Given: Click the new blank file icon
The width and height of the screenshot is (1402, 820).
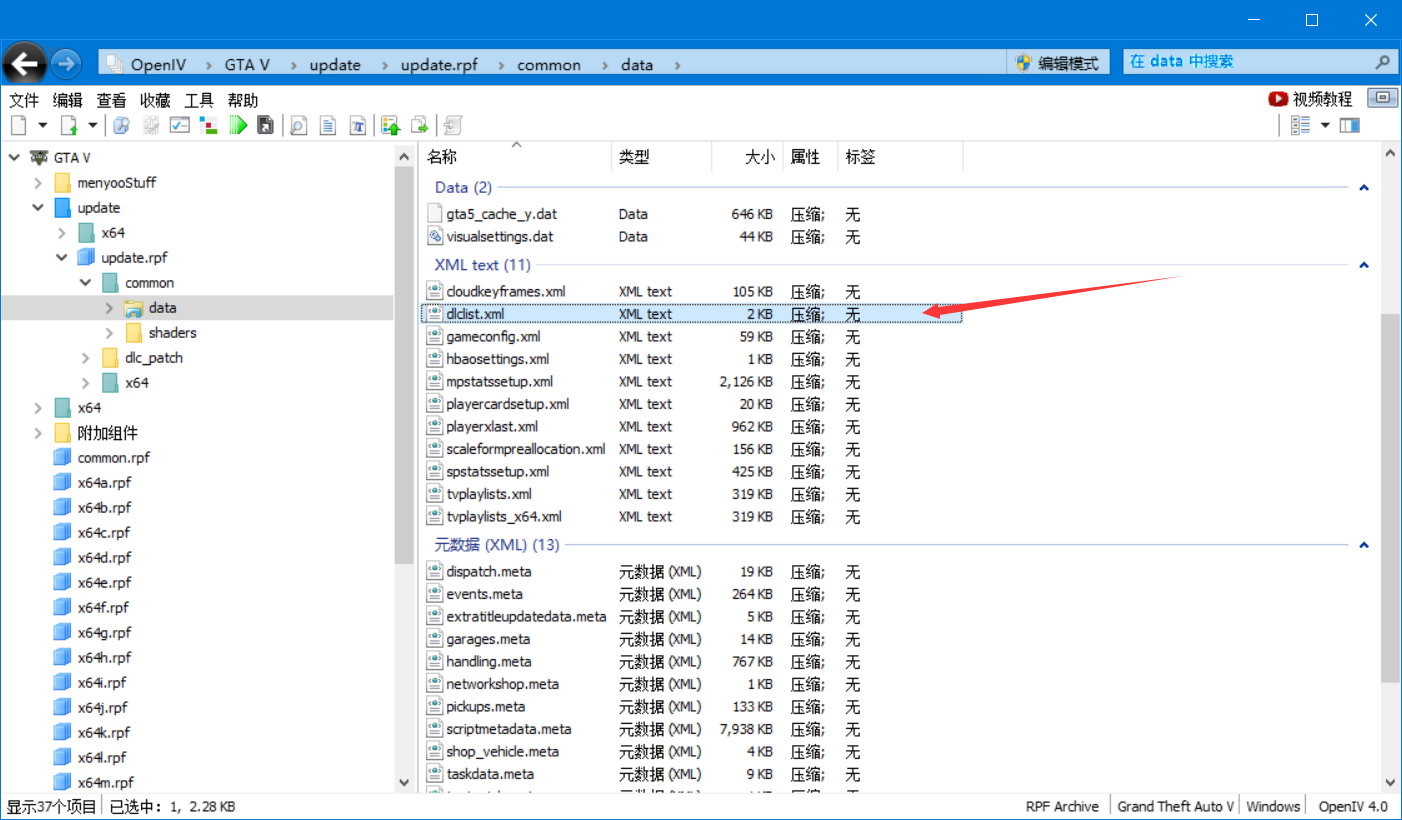Looking at the screenshot, I should pyautogui.click(x=18, y=125).
